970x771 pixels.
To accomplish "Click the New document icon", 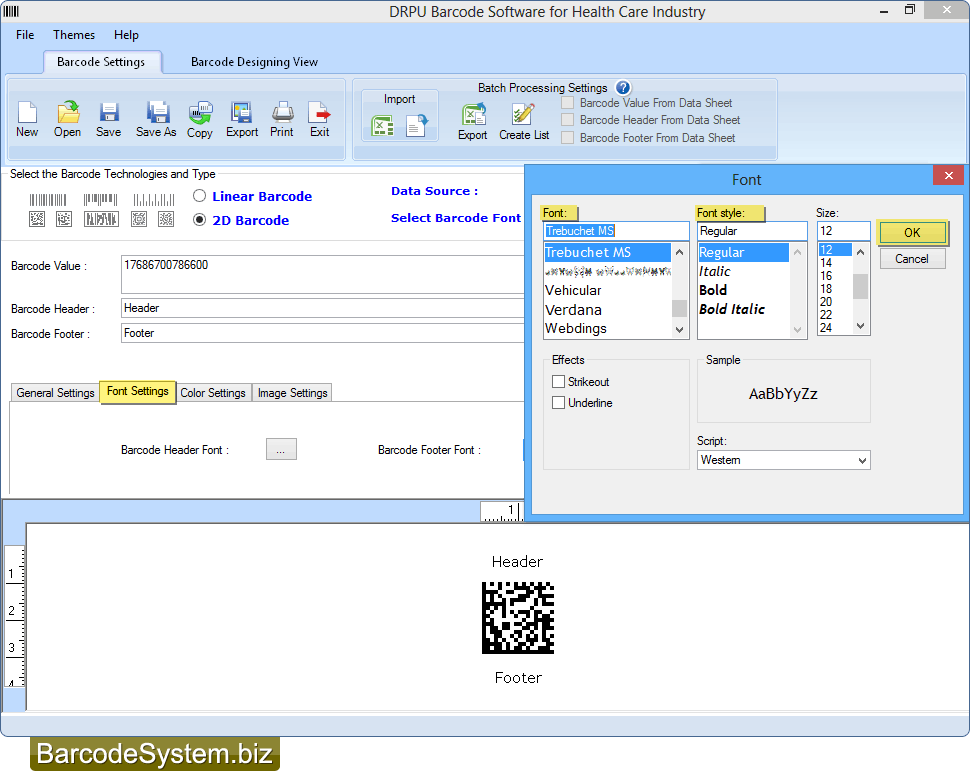I will (x=27, y=113).
